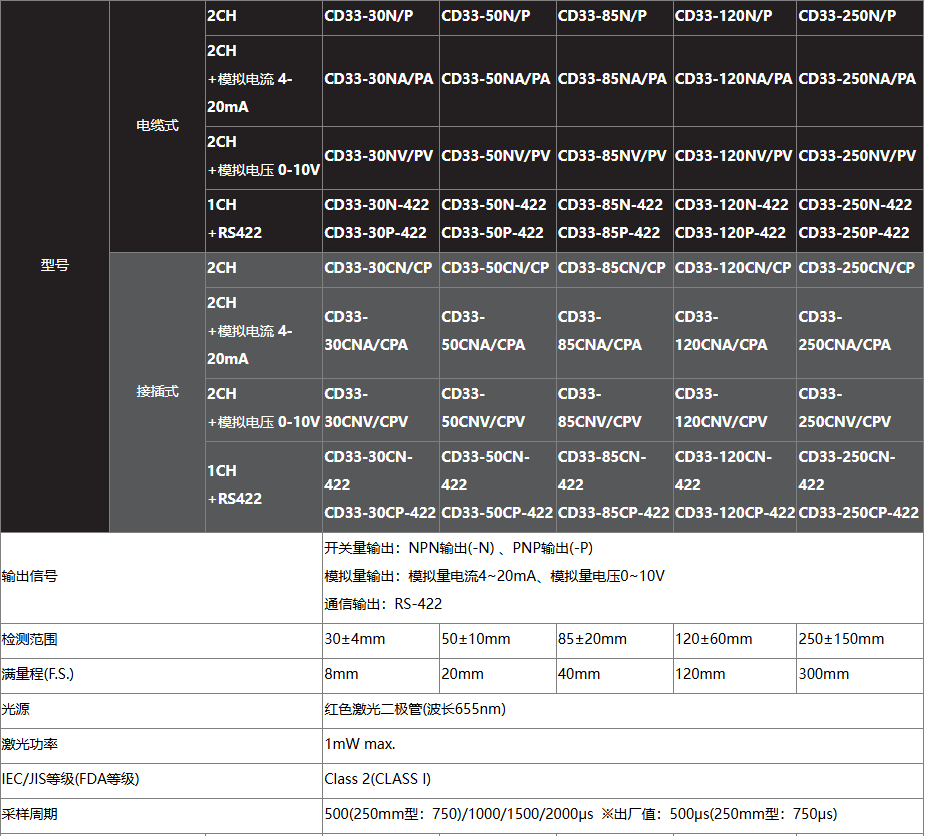Click the CD33-30N/P model cell

(368, 16)
